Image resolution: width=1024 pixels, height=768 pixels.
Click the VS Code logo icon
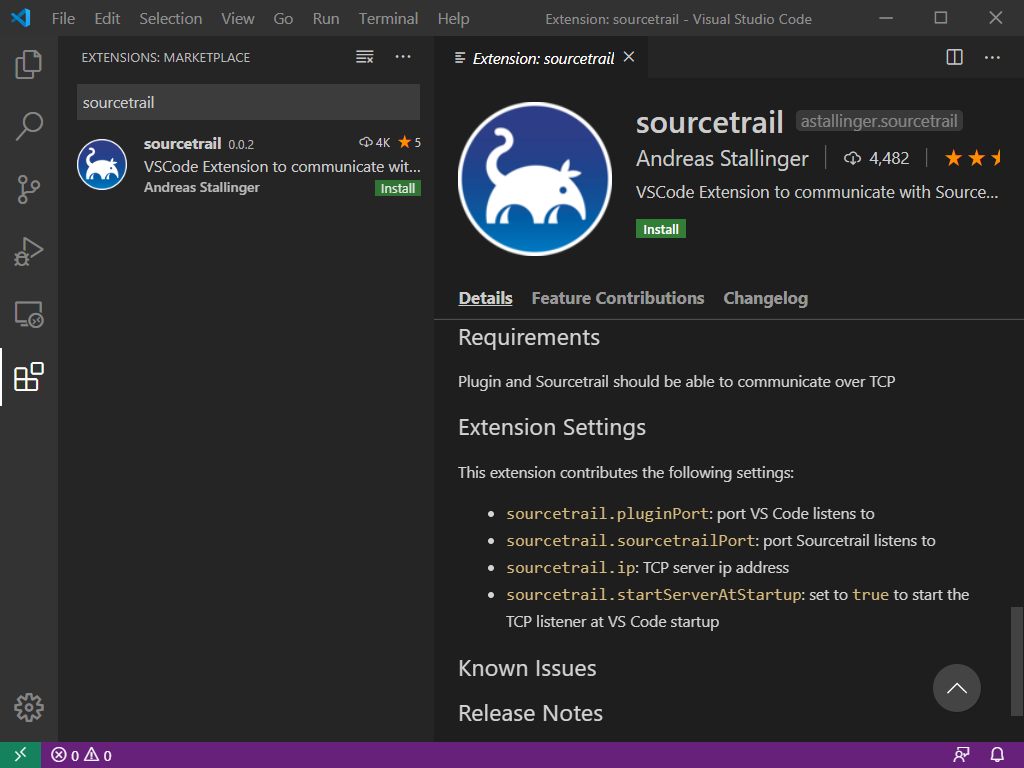click(x=20, y=18)
